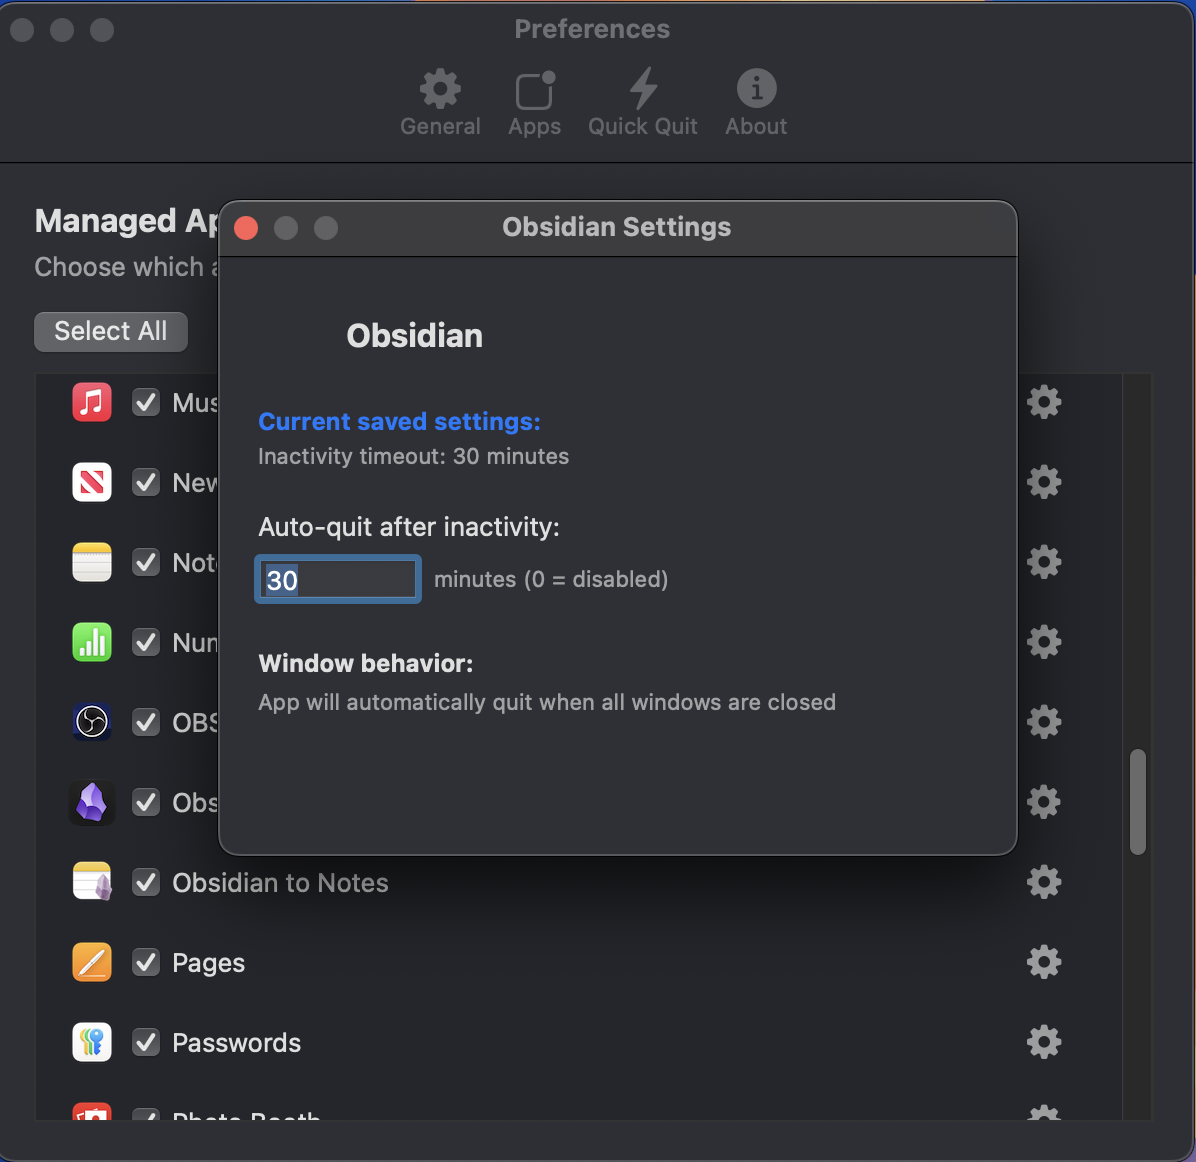Click the Passwords app icon

[x=92, y=1042]
